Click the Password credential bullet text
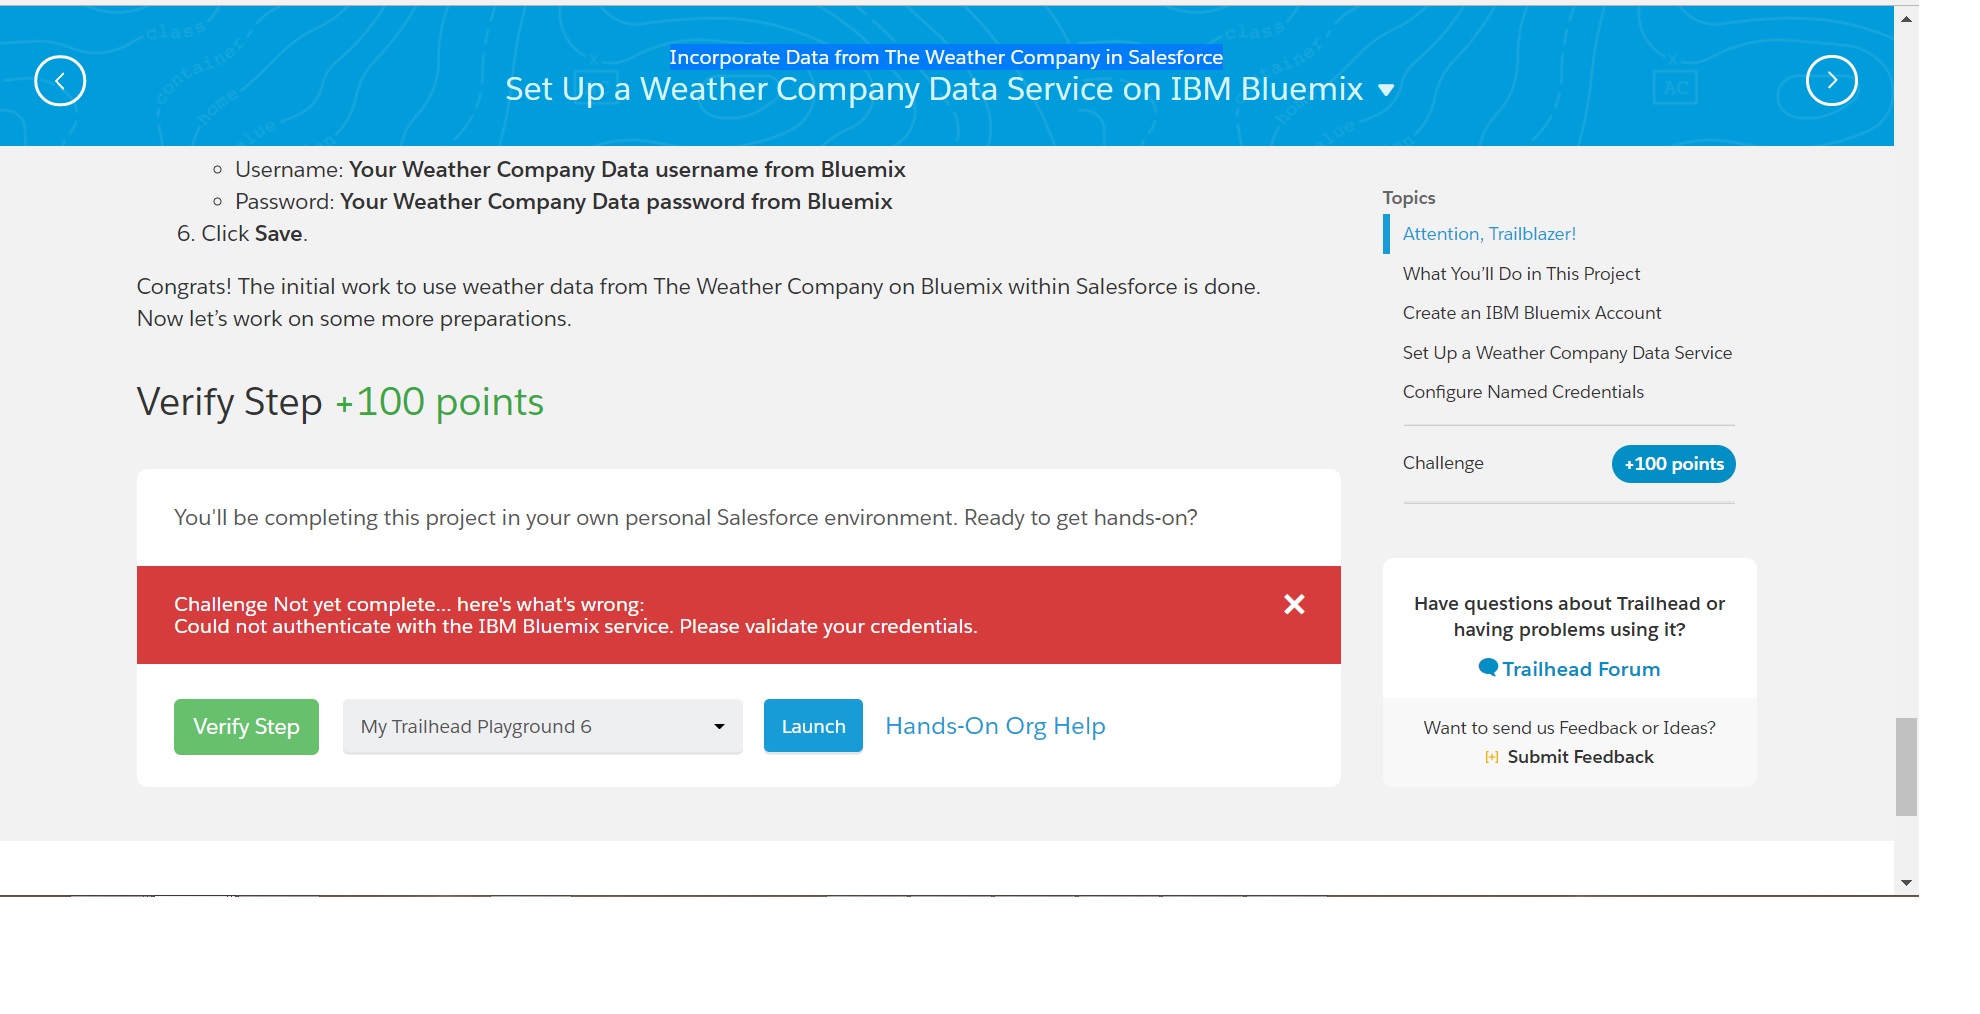The width and height of the screenshot is (1980, 1014). 564,202
